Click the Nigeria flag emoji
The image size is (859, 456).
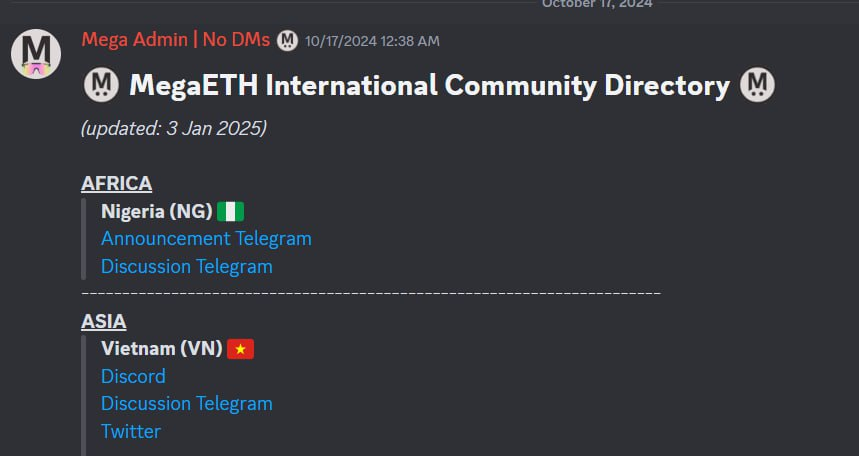231,211
